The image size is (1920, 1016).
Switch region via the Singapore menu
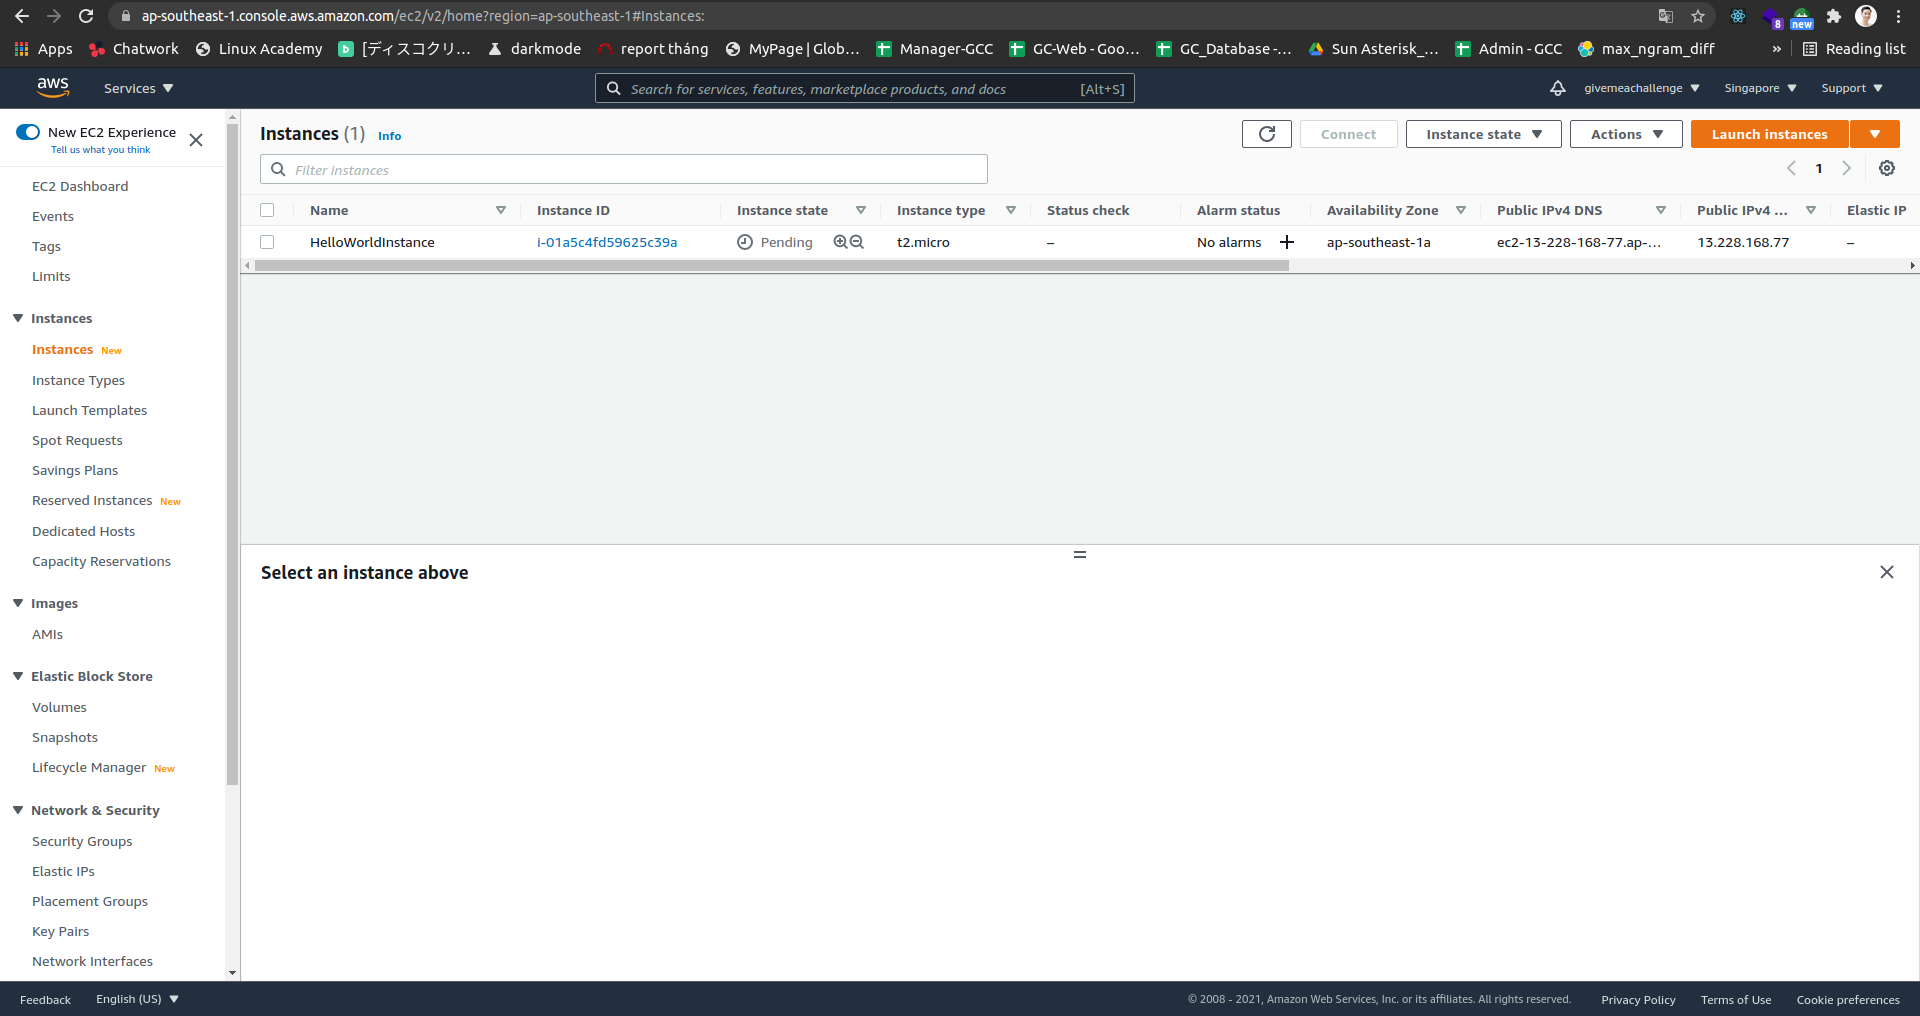[x=1759, y=88]
